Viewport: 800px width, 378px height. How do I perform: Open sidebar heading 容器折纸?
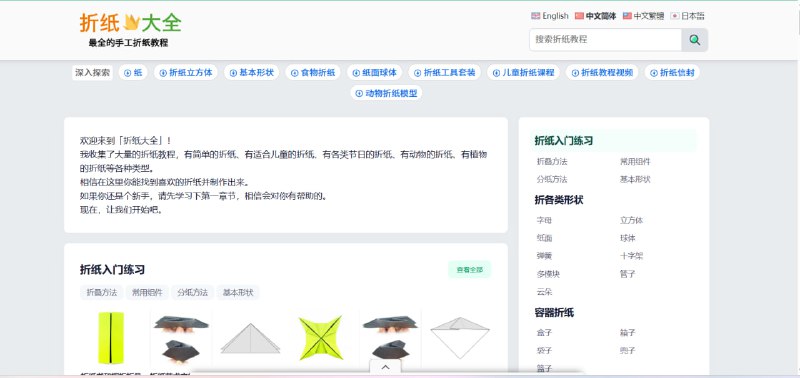tap(554, 312)
